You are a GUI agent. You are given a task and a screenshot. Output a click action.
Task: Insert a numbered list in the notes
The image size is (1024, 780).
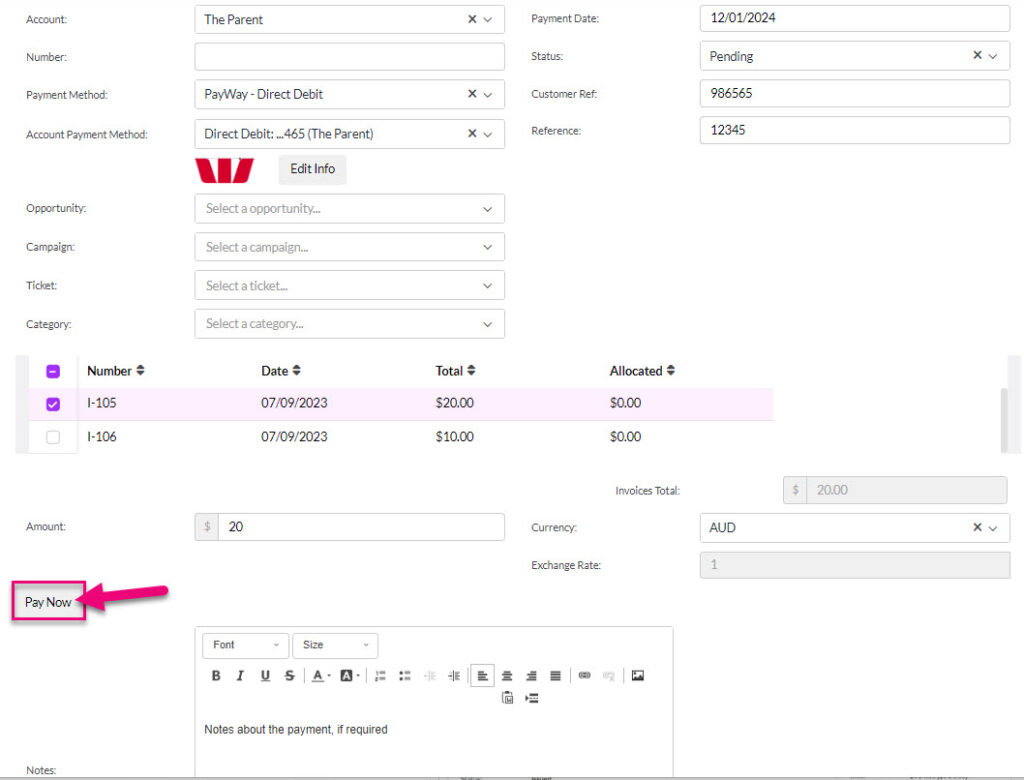pyautogui.click(x=380, y=675)
